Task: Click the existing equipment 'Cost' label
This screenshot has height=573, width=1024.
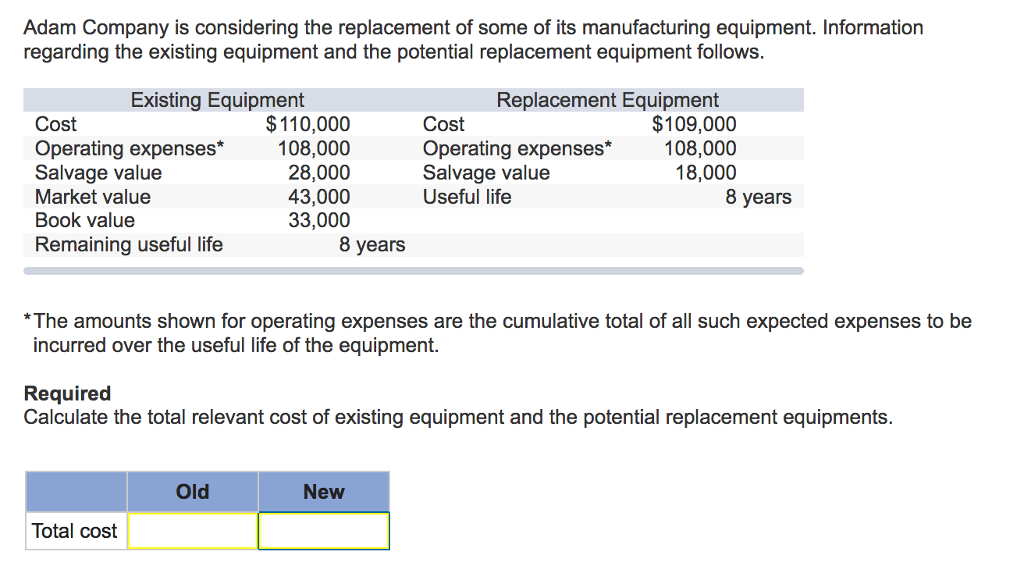Action: [56, 124]
